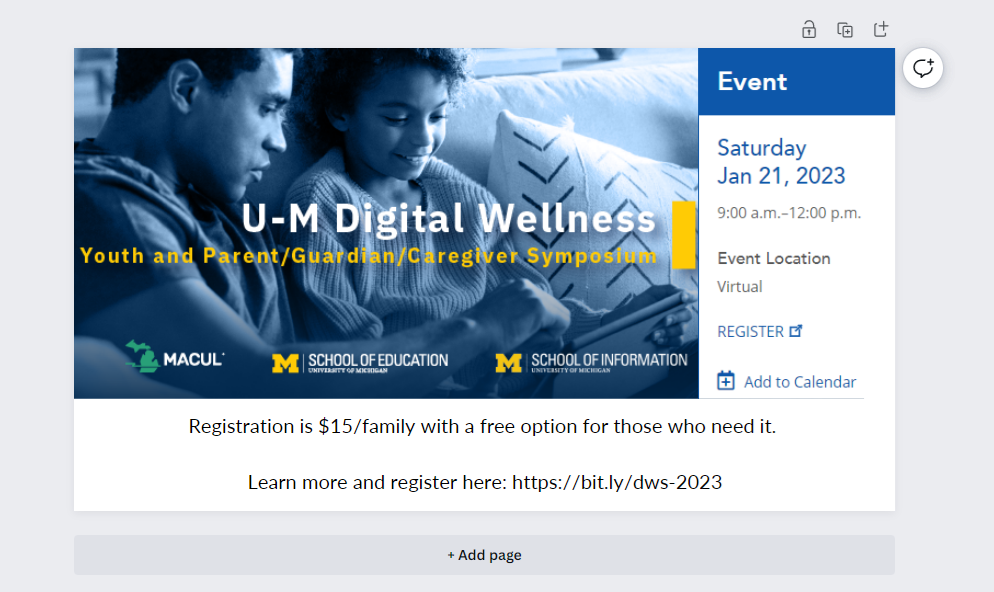Click the School of Education logo
This screenshot has height=592, width=994.
pyautogui.click(x=360, y=362)
